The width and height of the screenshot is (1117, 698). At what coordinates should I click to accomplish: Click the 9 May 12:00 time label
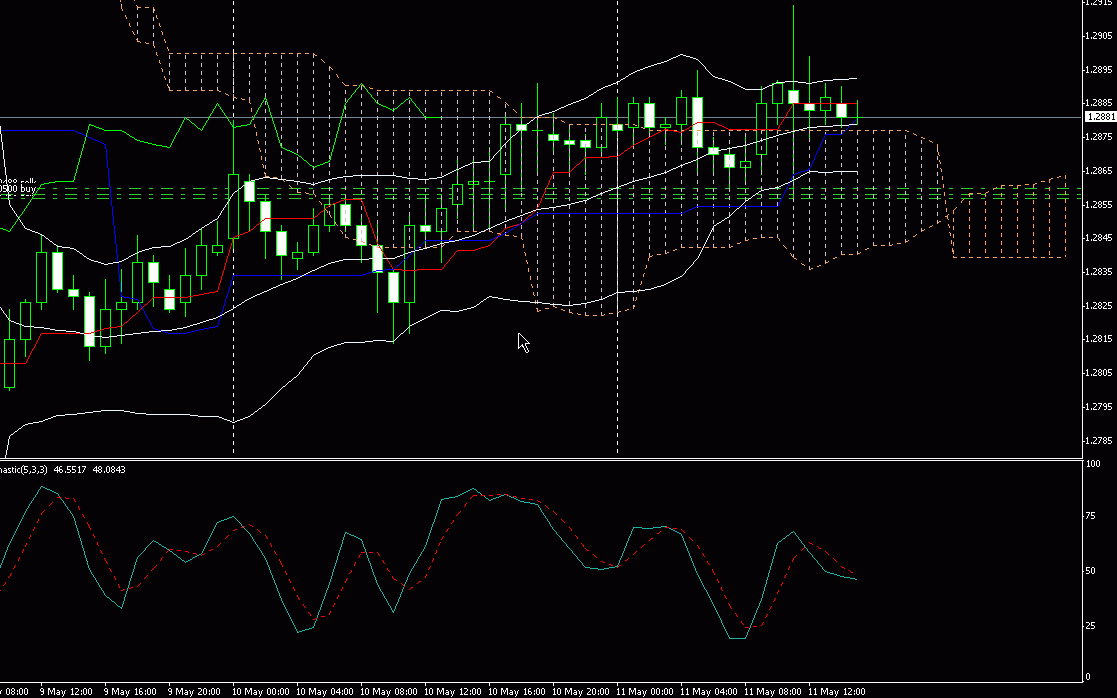pos(67,692)
